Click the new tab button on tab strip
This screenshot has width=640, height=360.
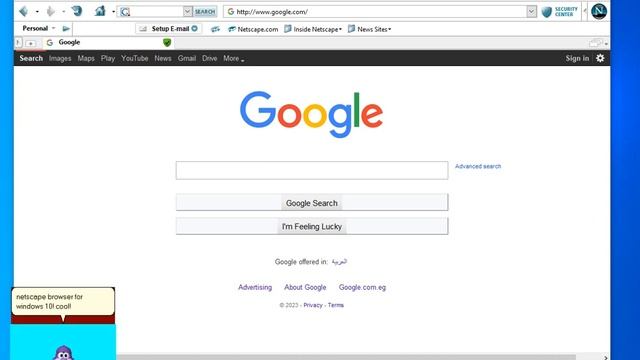(30, 43)
